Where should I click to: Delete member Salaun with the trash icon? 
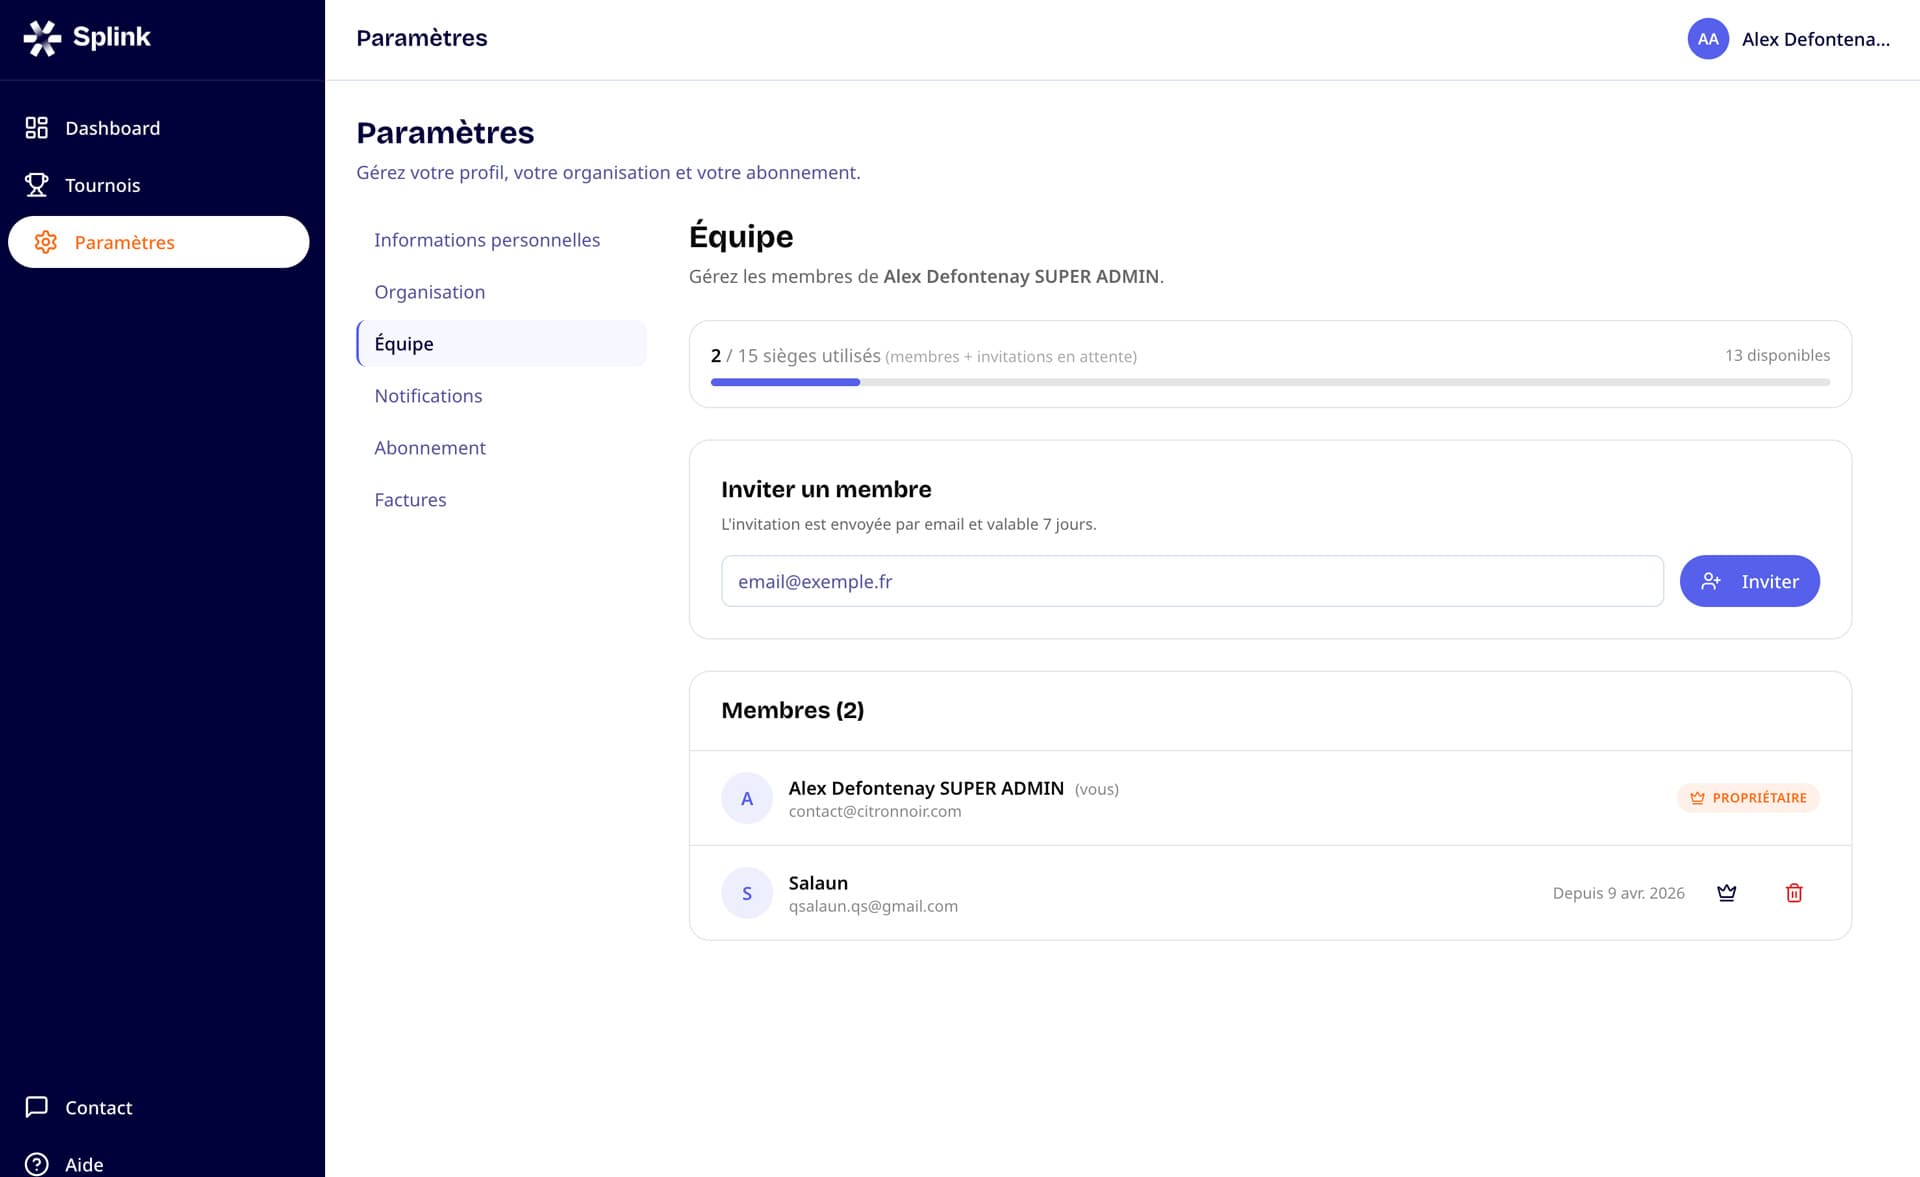tap(1794, 893)
